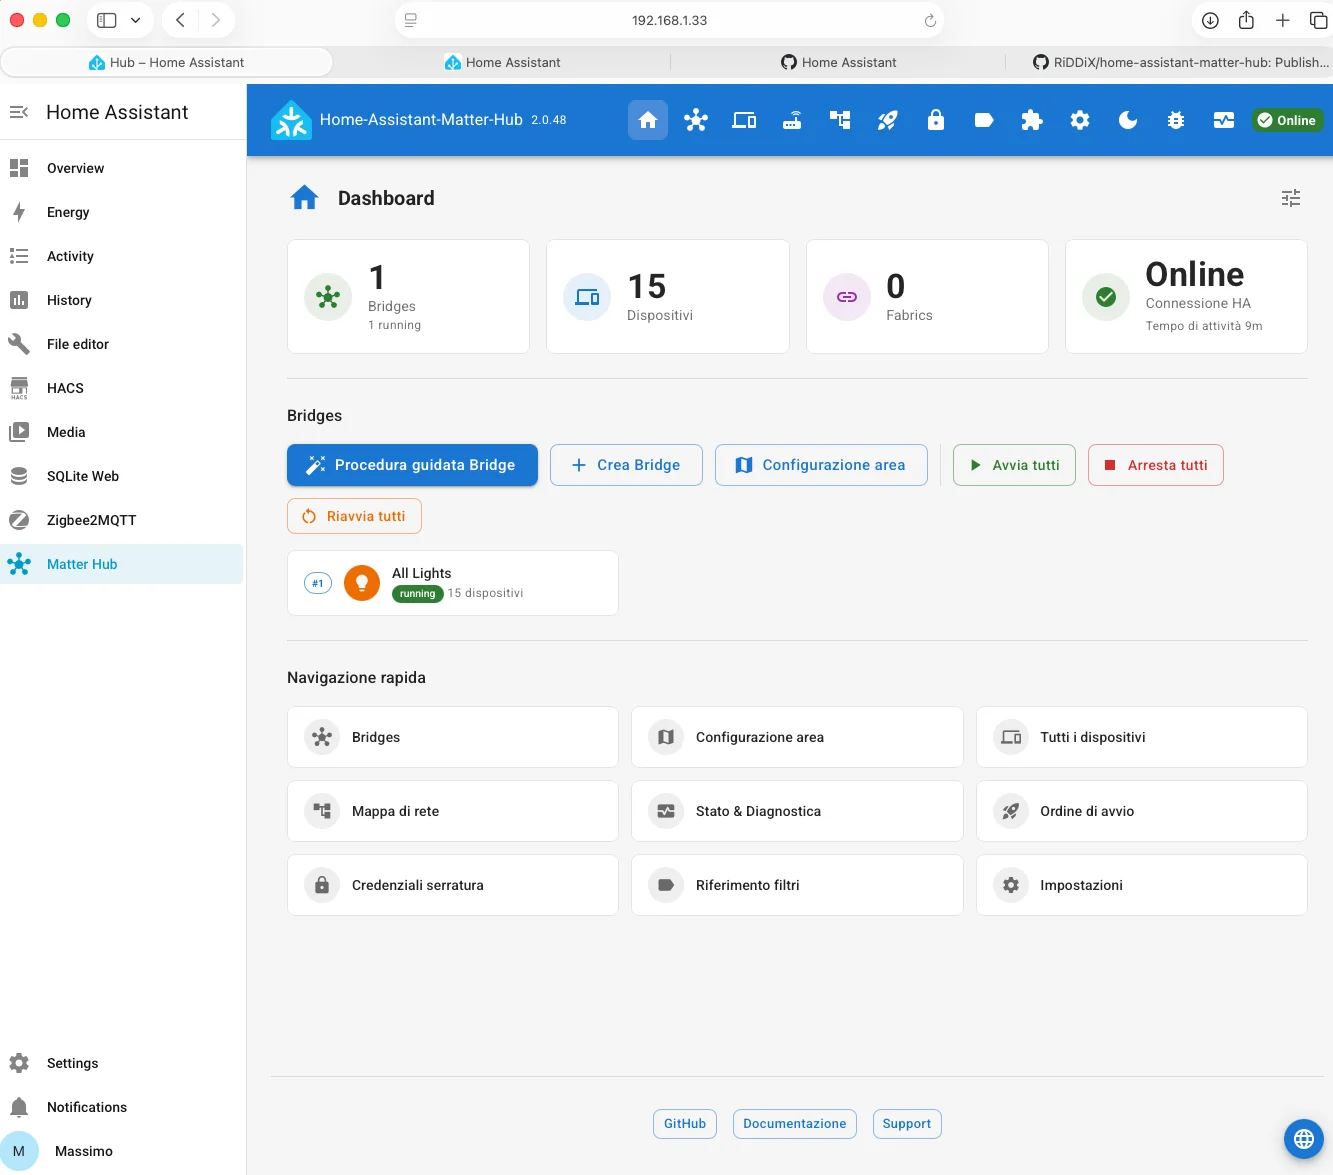The height and width of the screenshot is (1175, 1333).
Task: Open the puzzle-piece plugins icon
Action: click(1032, 120)
